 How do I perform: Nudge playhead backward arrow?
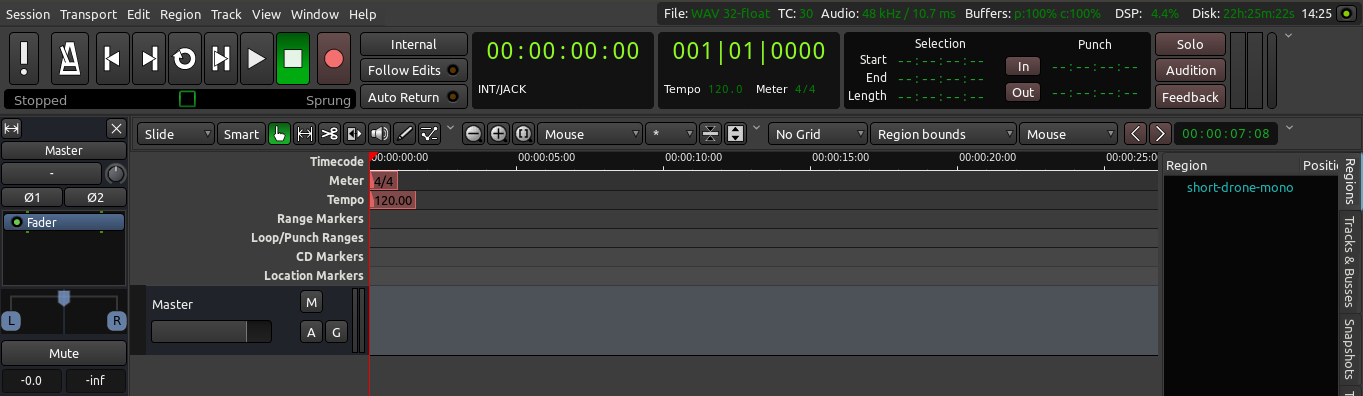1135,134
